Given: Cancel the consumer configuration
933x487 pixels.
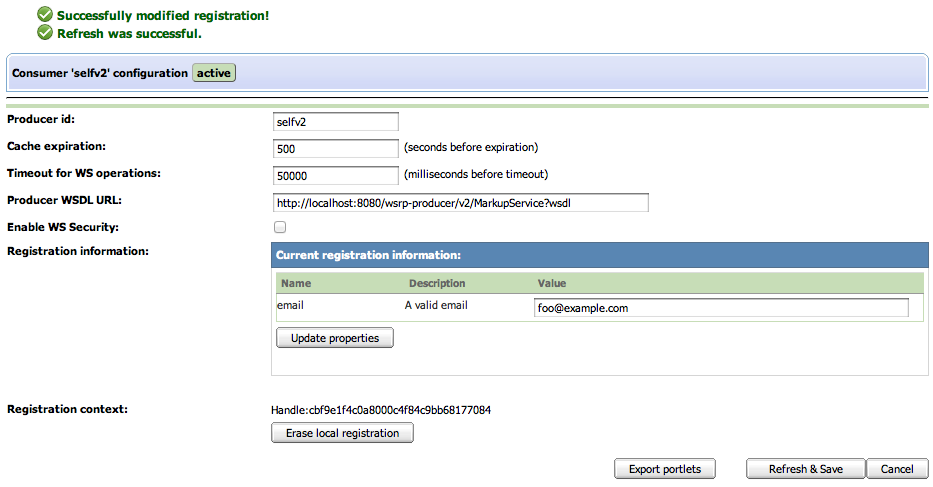Looking at the screenshot, I should (897, 469).
